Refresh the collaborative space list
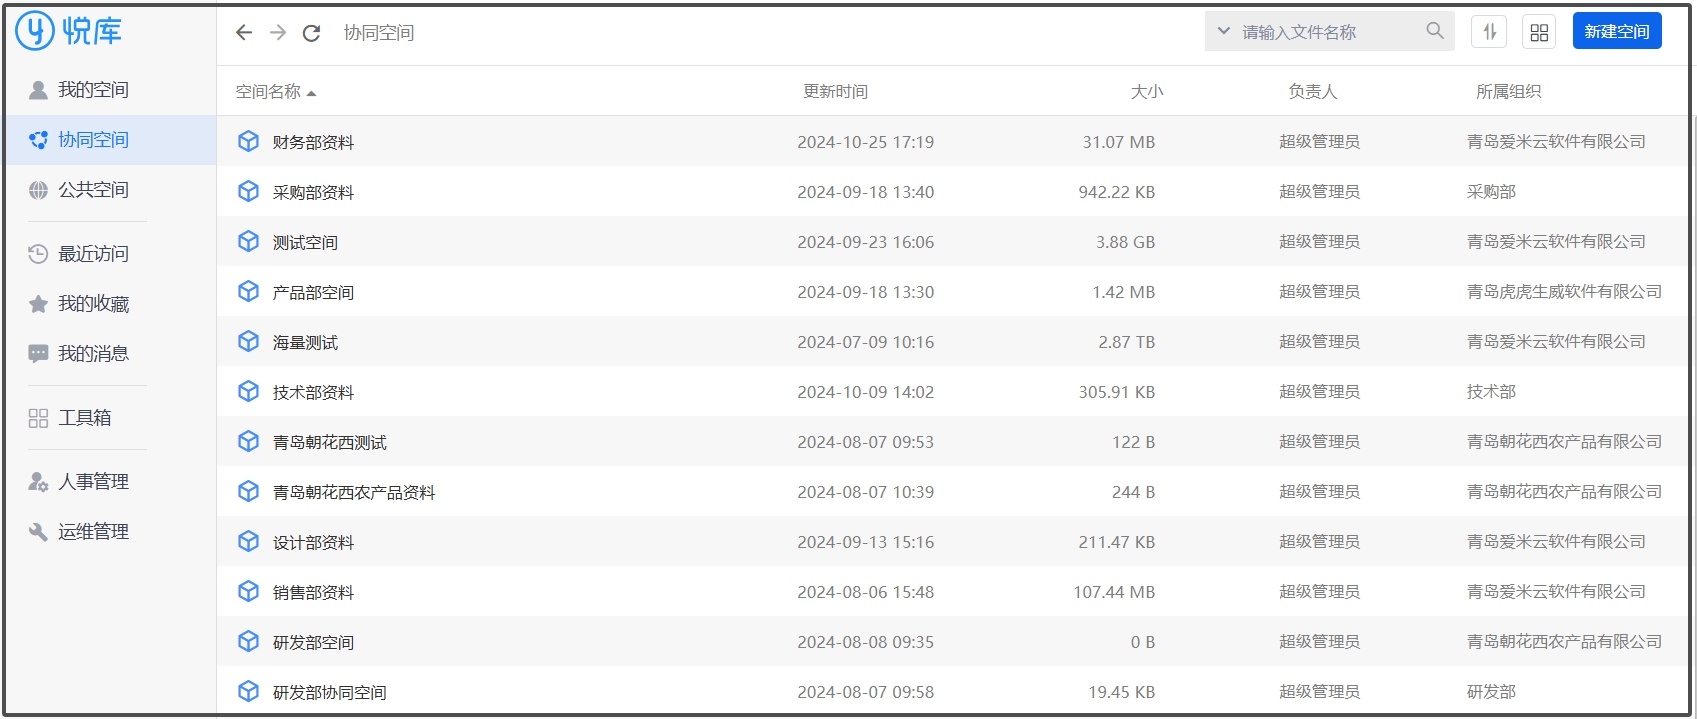This screenshot has height=719, width=1697. [x=312, y=33]
